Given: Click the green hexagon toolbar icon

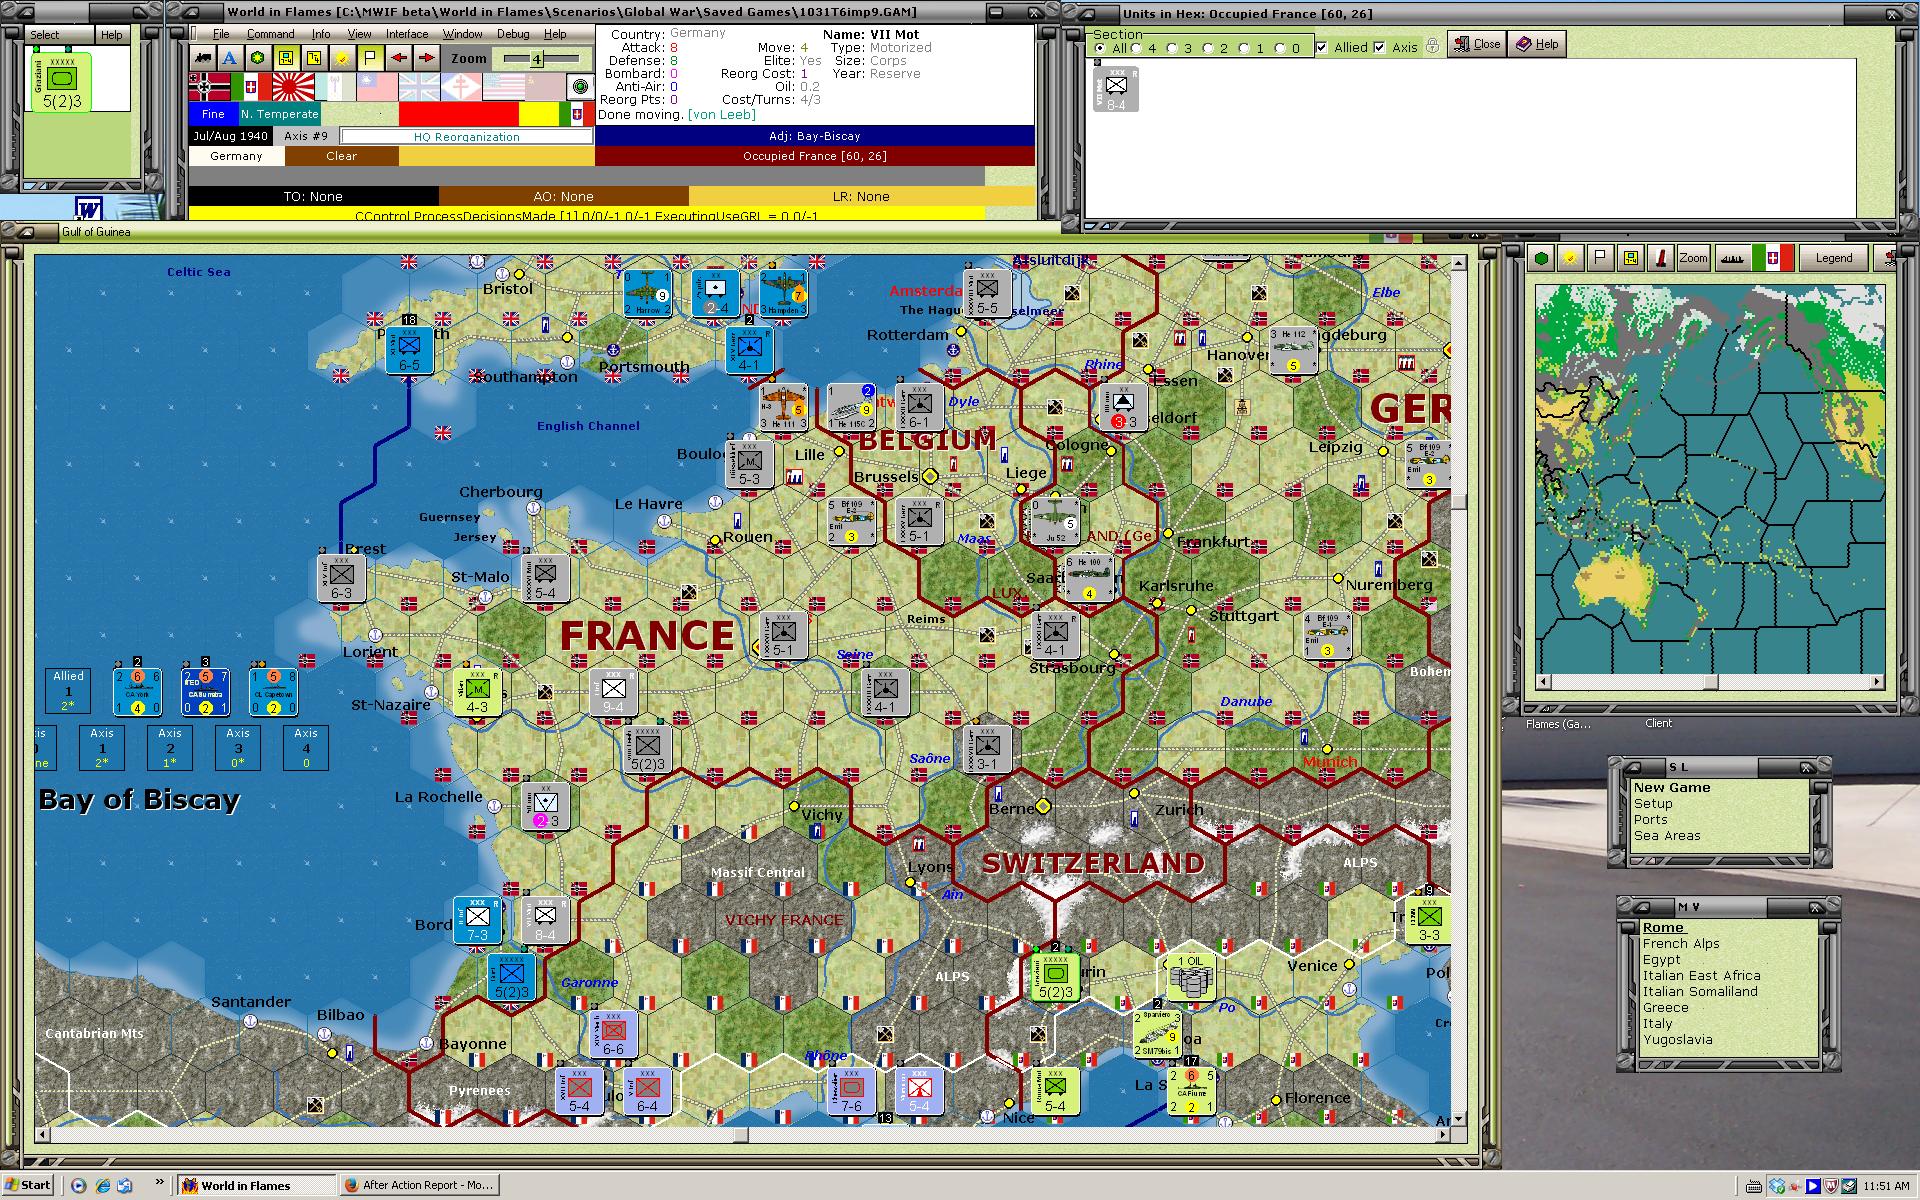Looking at the screenshot, I should coord(258,58).
